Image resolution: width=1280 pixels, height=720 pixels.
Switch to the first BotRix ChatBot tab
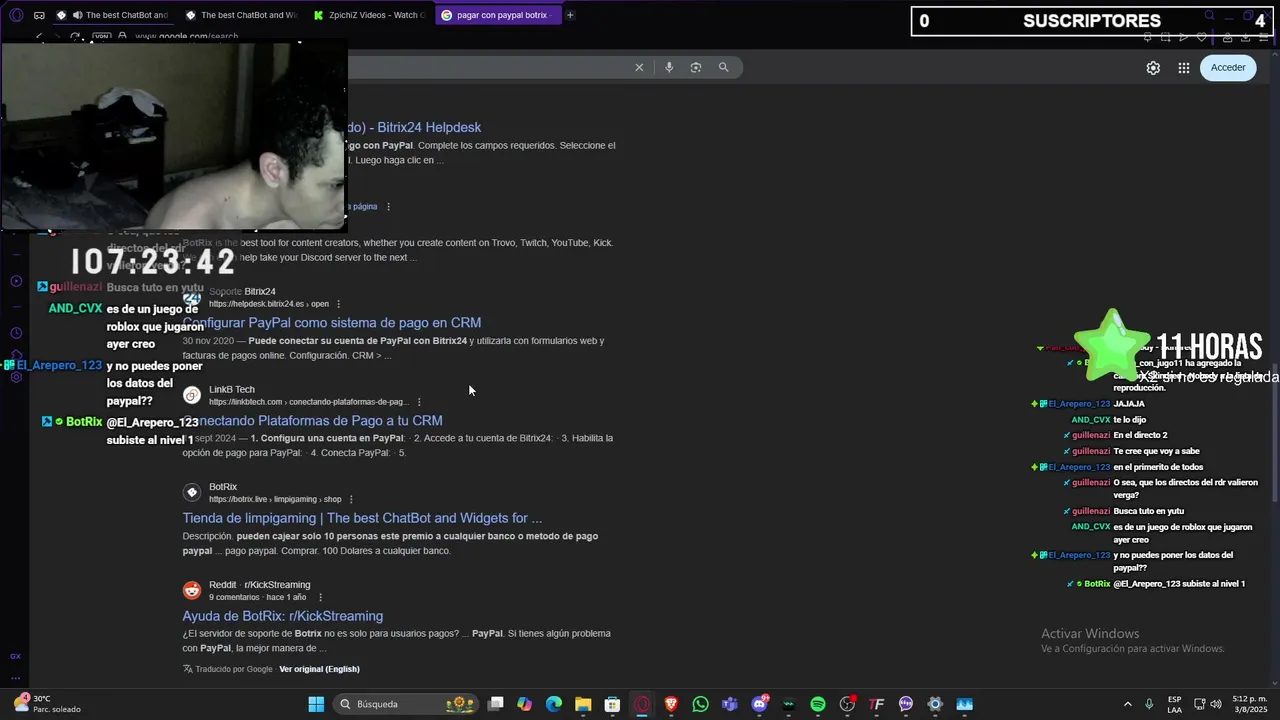pos(114,15)
